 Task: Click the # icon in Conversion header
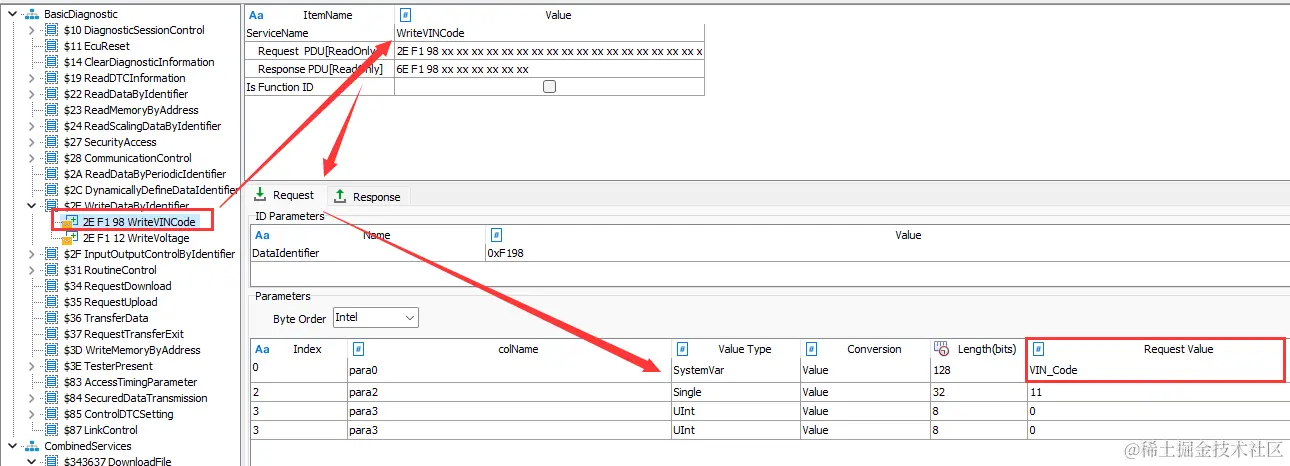(812, 349)
